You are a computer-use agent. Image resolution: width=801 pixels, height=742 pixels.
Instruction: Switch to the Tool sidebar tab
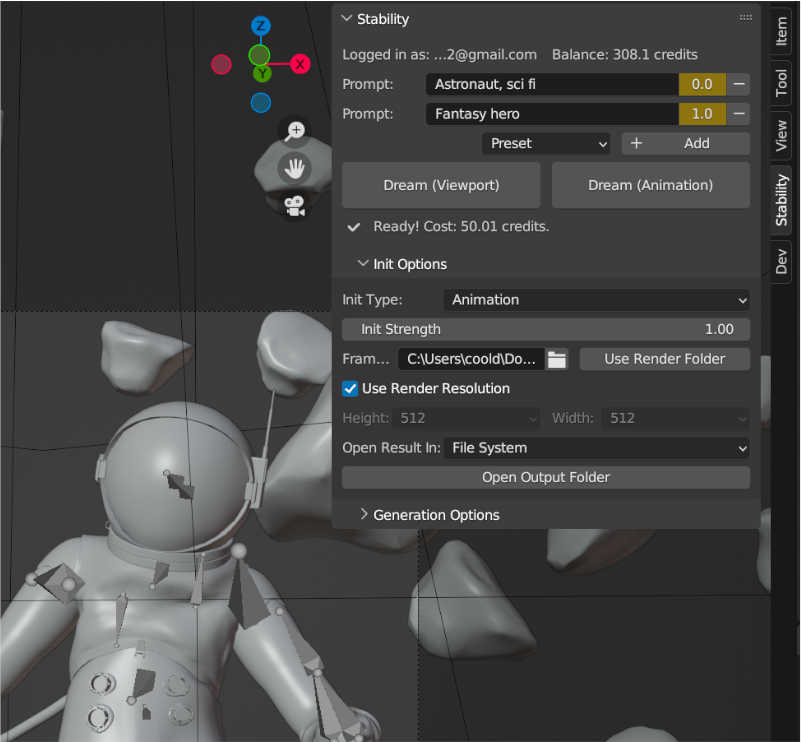click(x=781, y=84)
